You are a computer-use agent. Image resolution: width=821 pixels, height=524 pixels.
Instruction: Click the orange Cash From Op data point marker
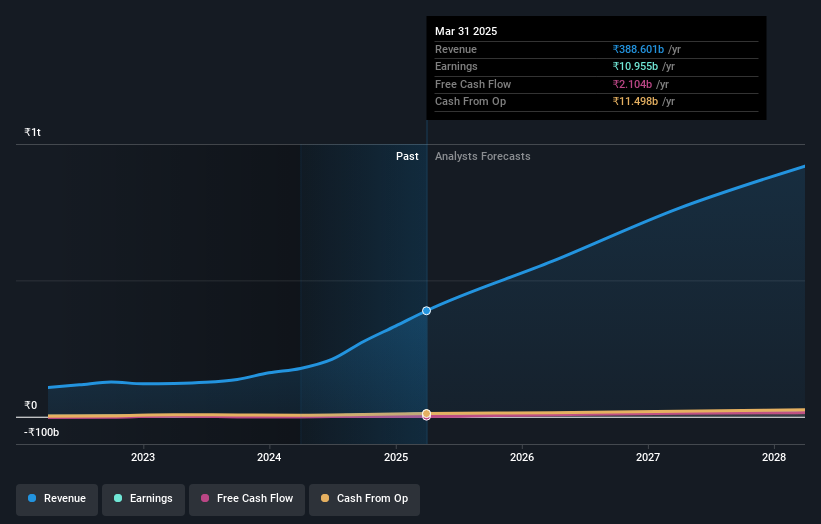click(x=427, y=414)
